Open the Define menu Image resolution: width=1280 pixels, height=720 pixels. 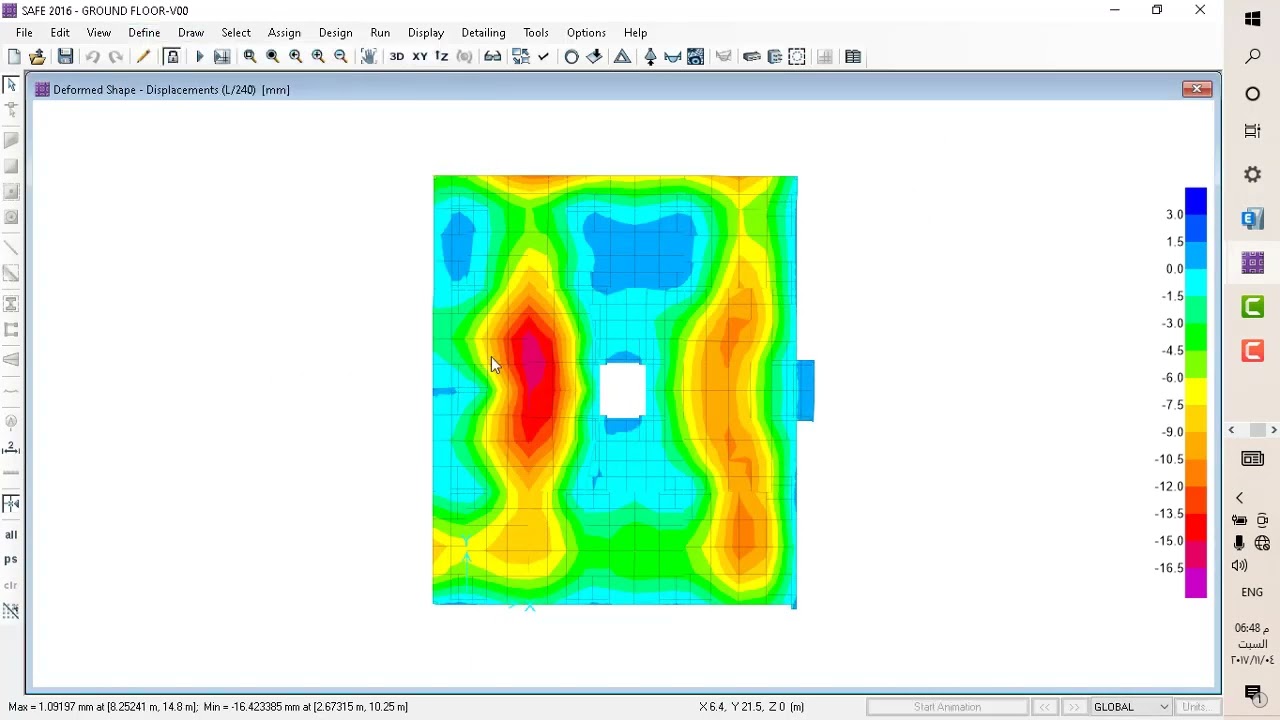[x=144, y=33]
